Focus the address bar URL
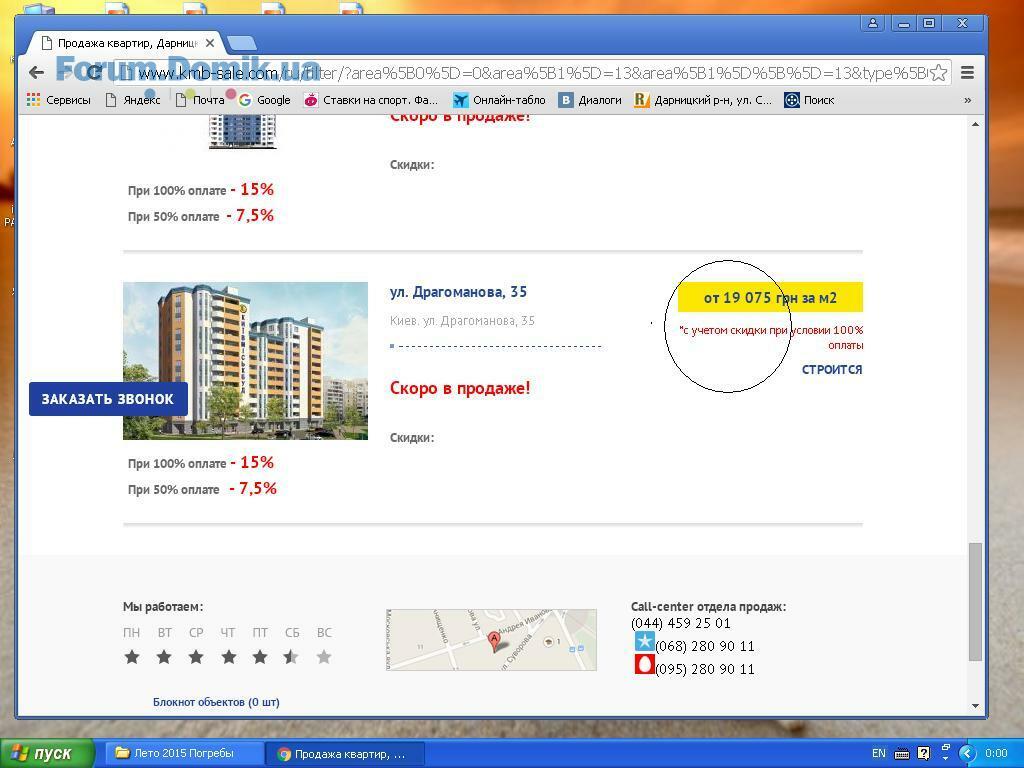This screenshot has width=1024, height=768. coord(531,72)
